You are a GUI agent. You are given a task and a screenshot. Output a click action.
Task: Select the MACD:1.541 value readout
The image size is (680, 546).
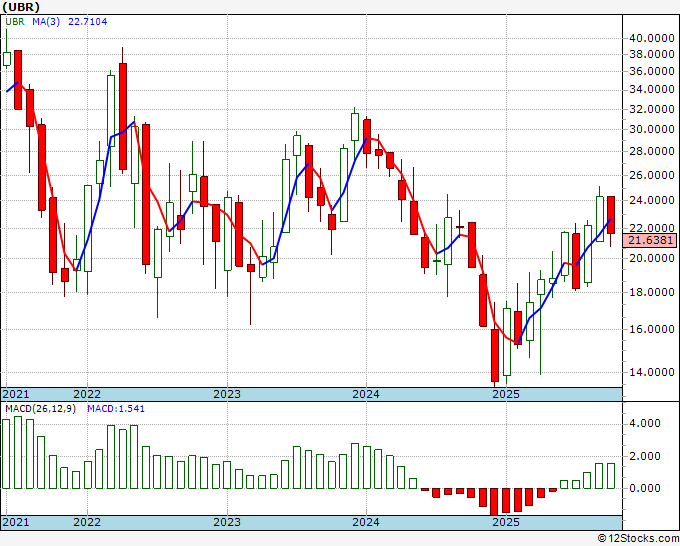pyautogui.click(x=116, y=409)
